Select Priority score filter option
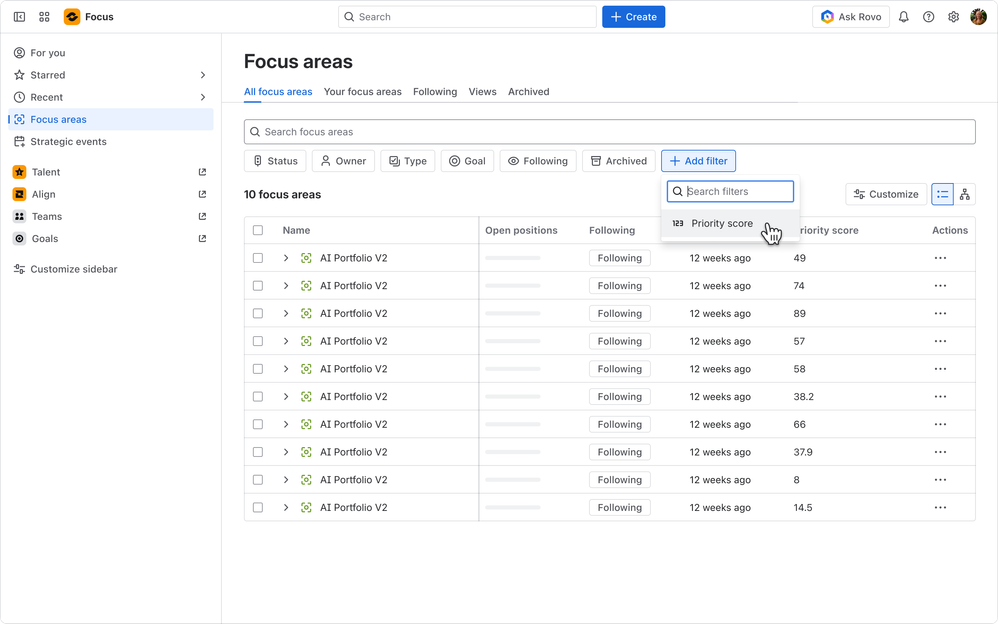998x624 pixels. pyautogui.click(x=730, y=223)
